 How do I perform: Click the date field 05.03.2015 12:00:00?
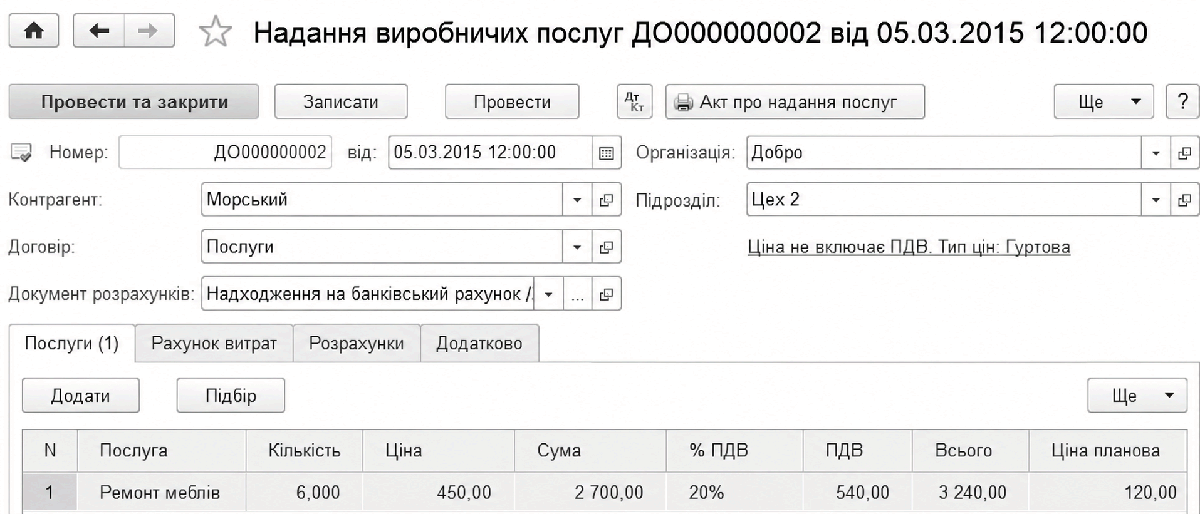tap(490, 153)
